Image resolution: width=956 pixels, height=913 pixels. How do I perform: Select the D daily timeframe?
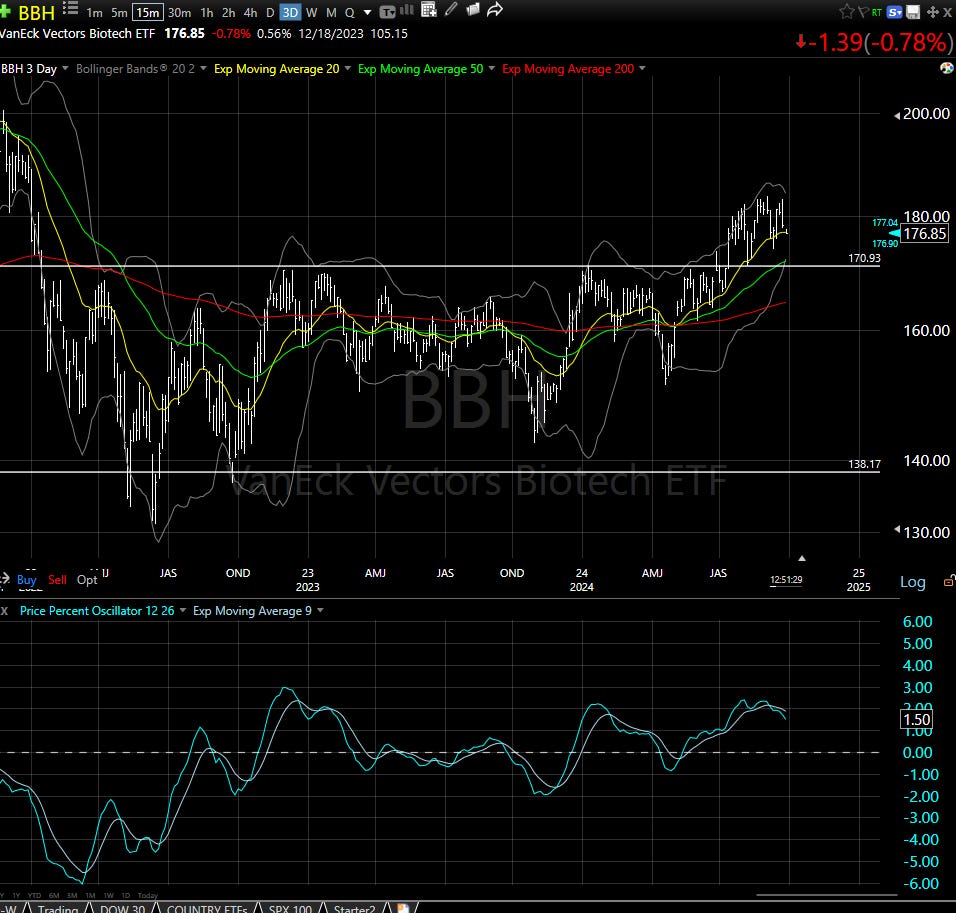coord(270,12)
